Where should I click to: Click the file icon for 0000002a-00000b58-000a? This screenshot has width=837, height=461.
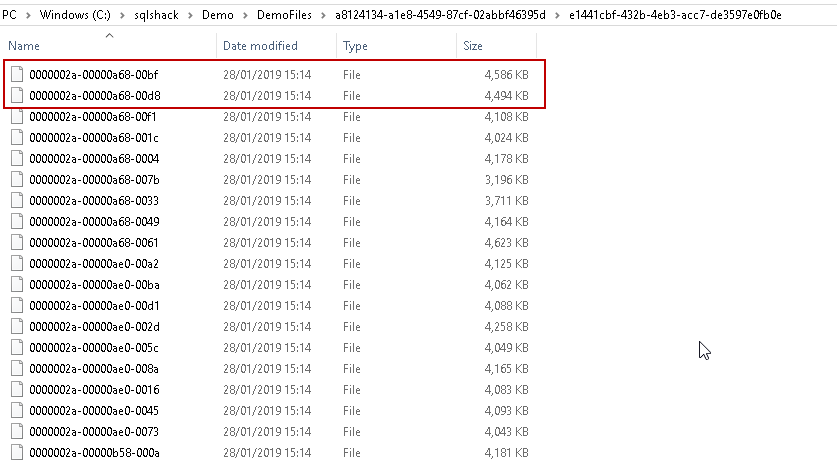click(x=17, y=453)
